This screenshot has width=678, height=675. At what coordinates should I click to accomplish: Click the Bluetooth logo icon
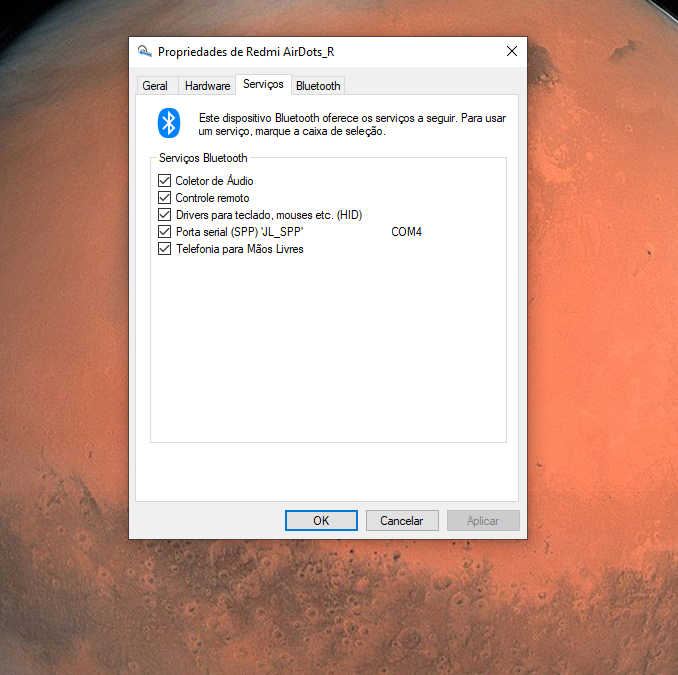[x=169, y=123]
